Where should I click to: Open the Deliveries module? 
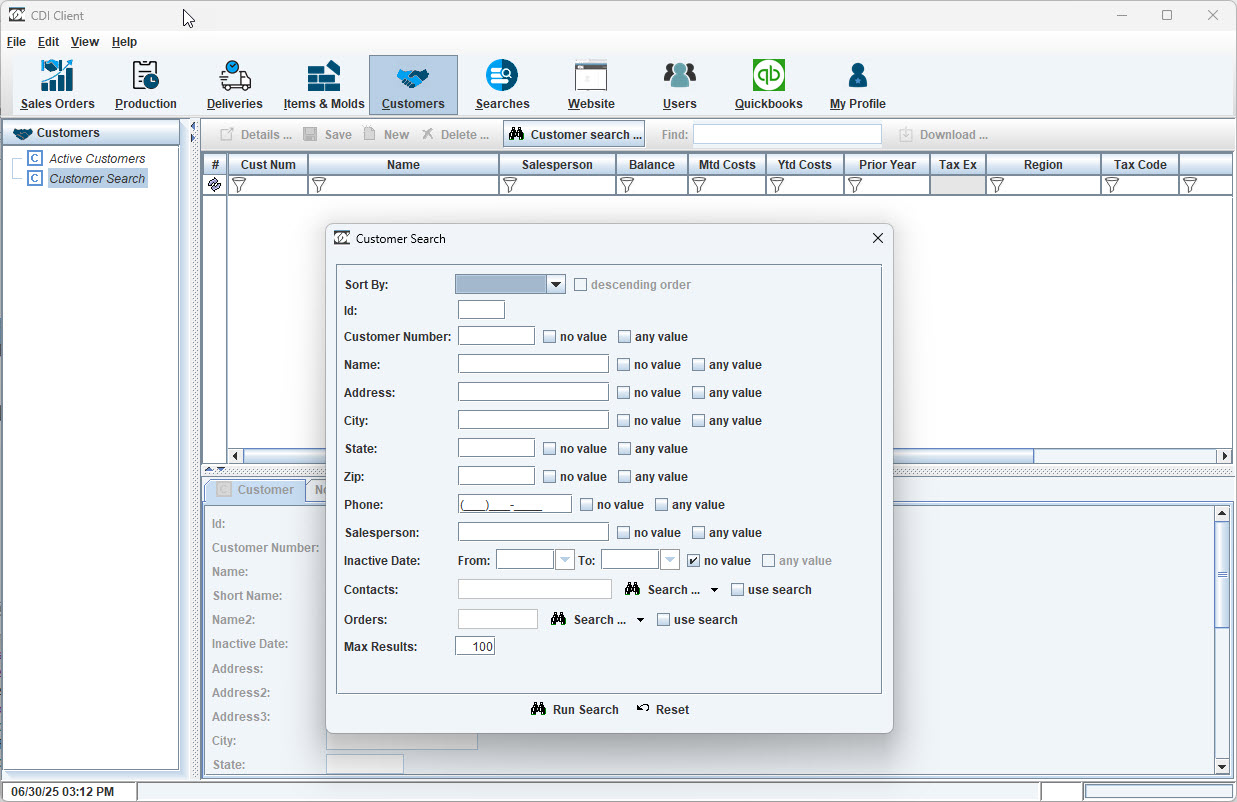click(x=235, y=85)
